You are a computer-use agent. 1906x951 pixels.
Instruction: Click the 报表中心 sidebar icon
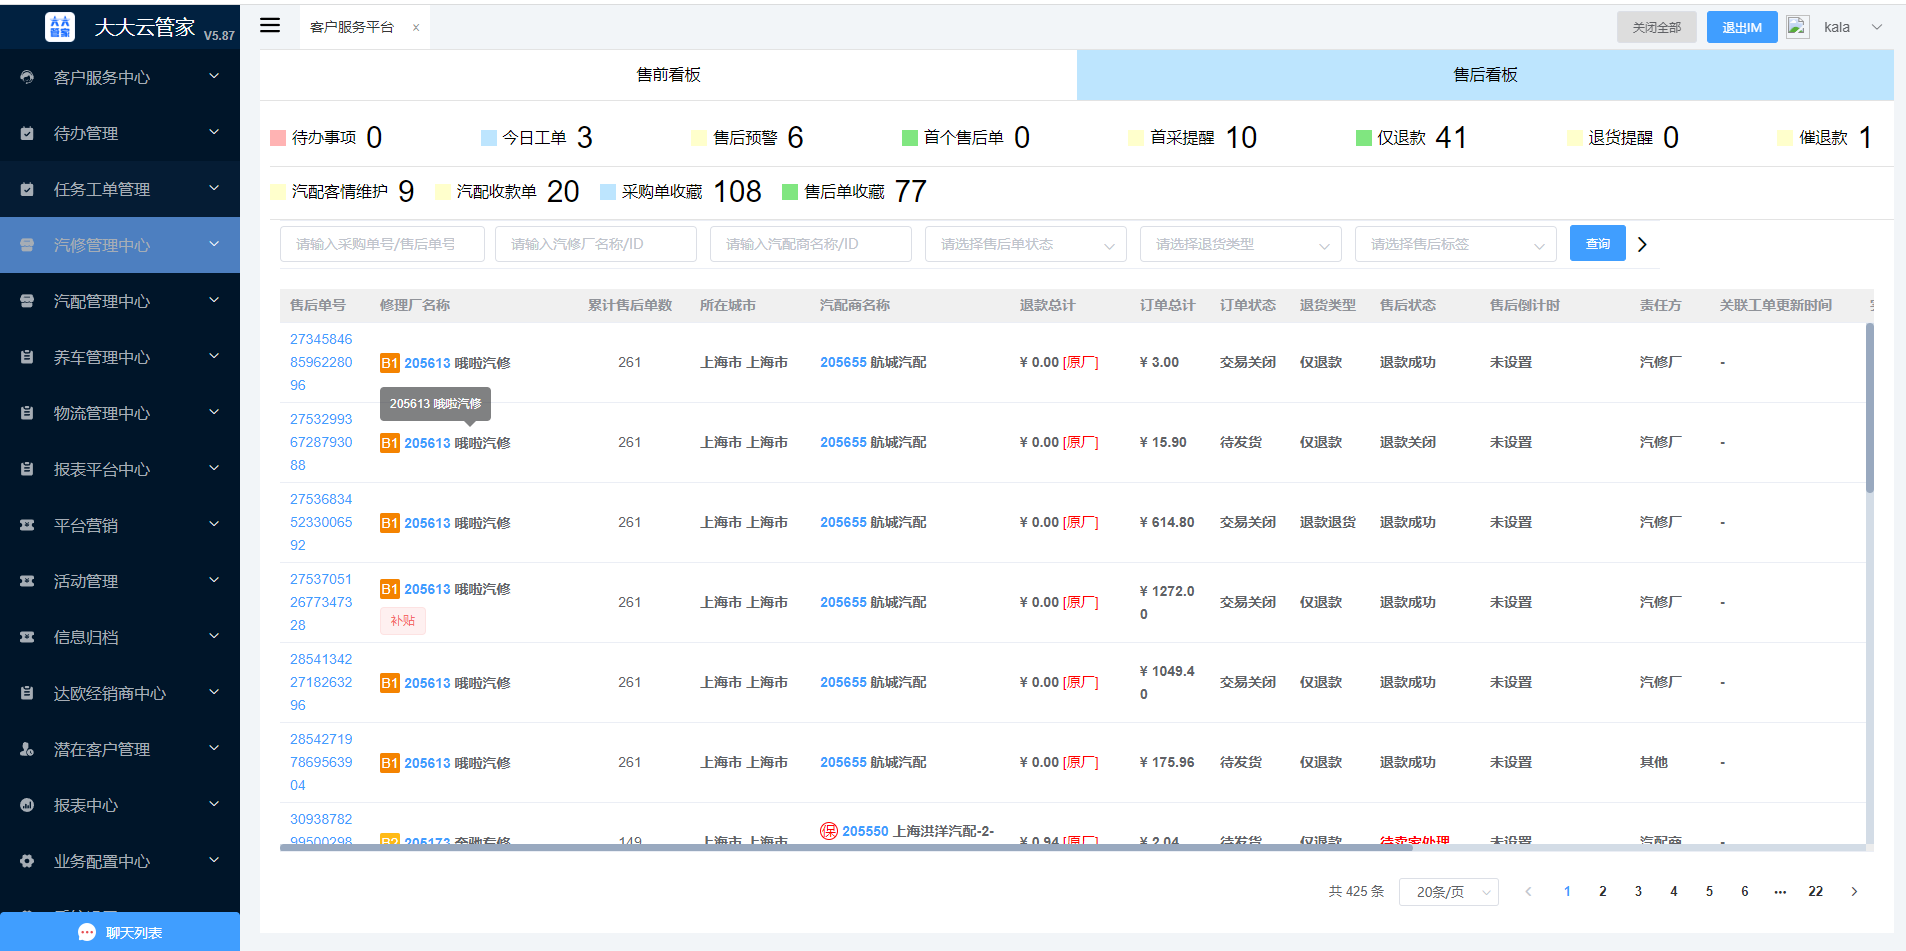click(x=27, y=805)
